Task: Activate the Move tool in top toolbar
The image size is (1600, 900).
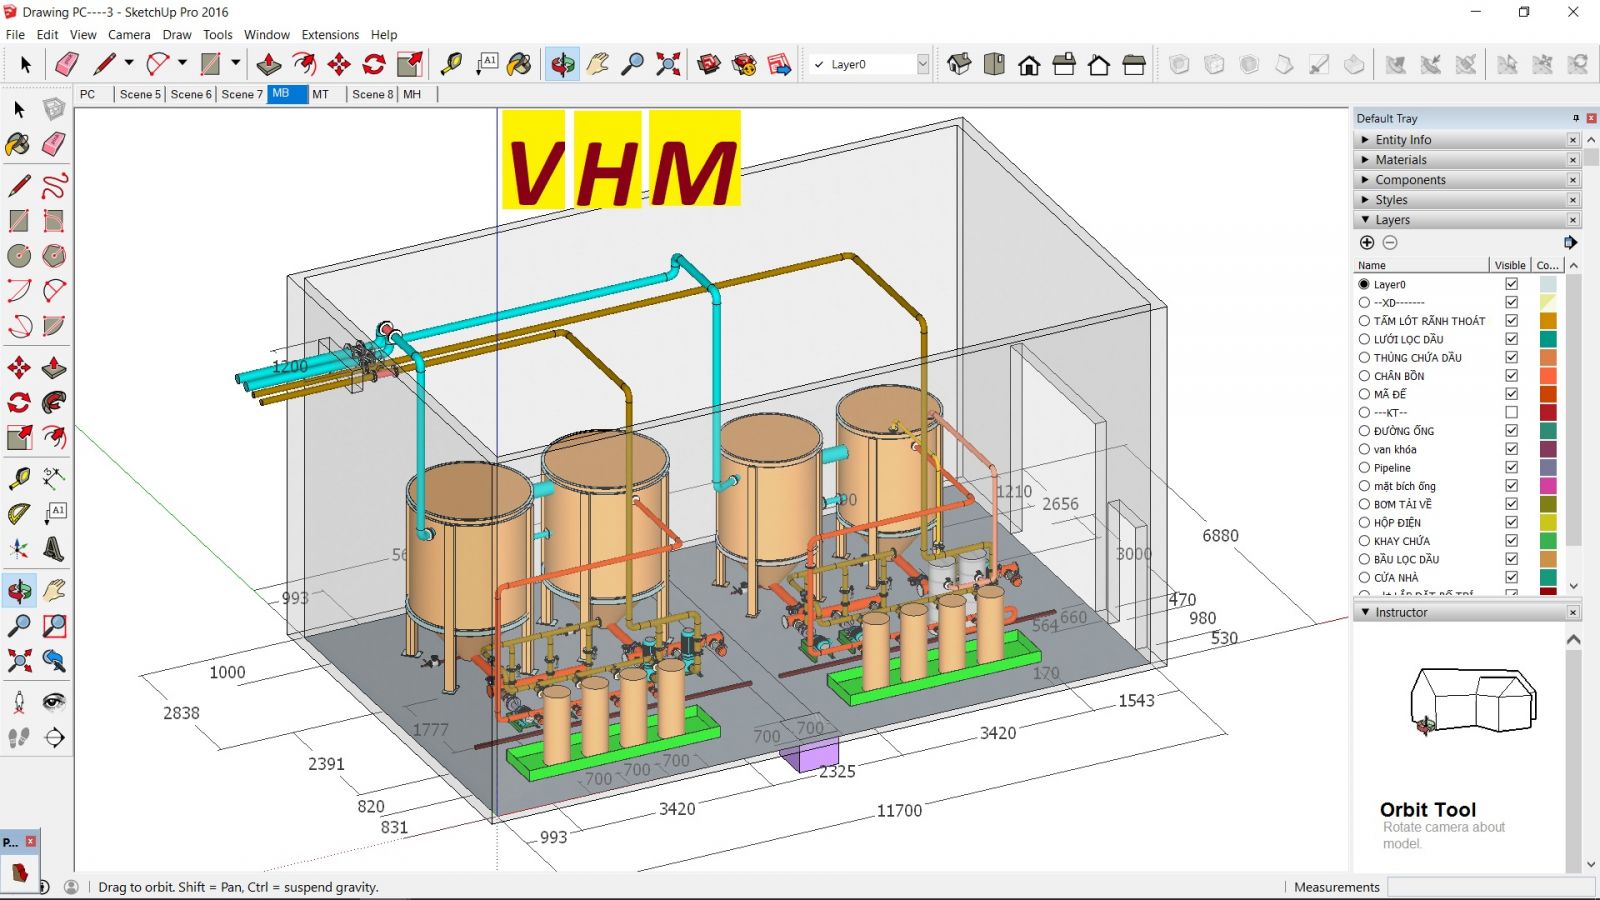Action: [339, 64]
